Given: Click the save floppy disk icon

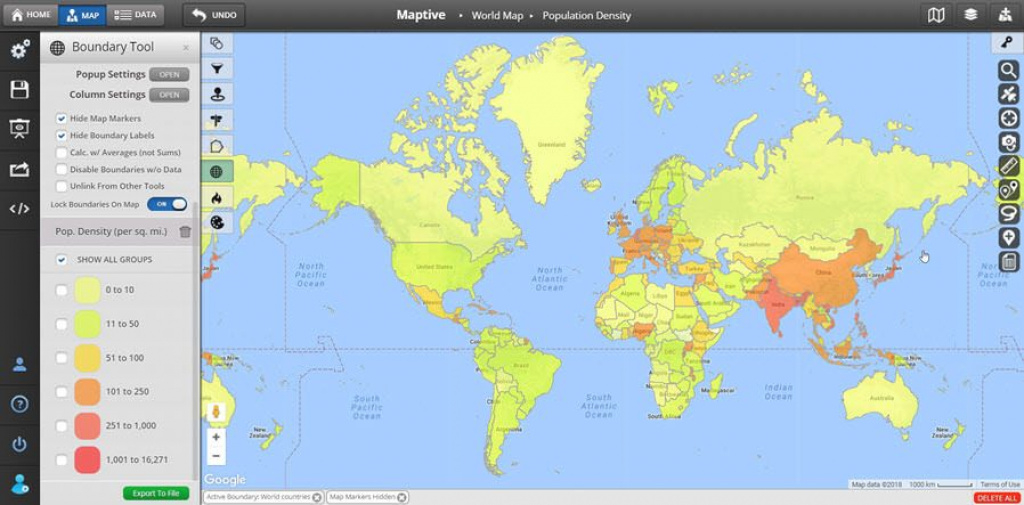Looking at the screenshot, I should [x=19, y=90].
